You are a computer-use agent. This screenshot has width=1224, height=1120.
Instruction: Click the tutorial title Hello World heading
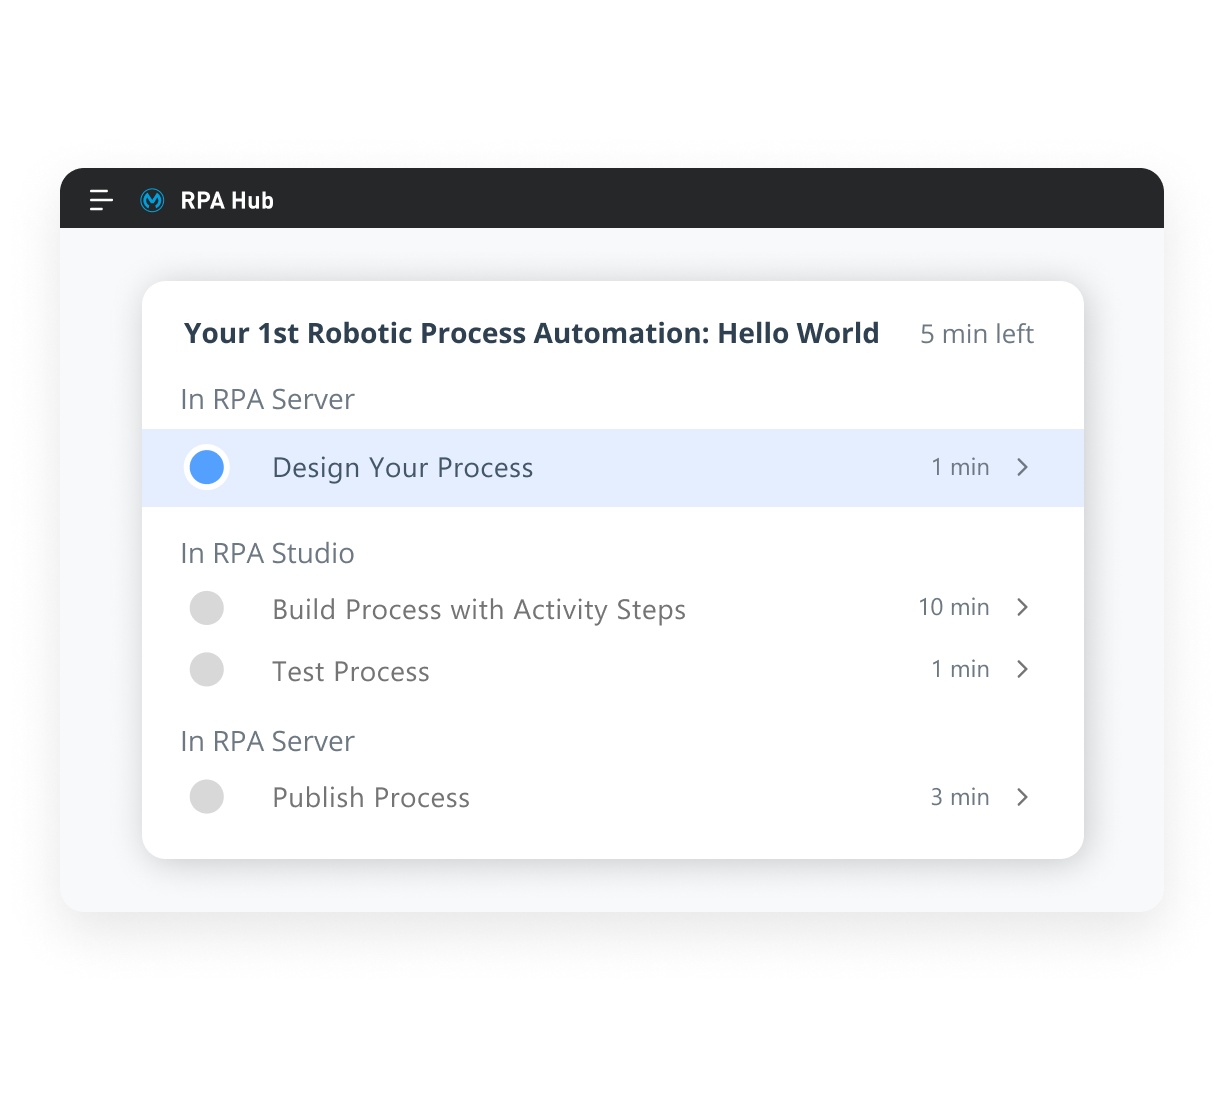click(531, 333)
